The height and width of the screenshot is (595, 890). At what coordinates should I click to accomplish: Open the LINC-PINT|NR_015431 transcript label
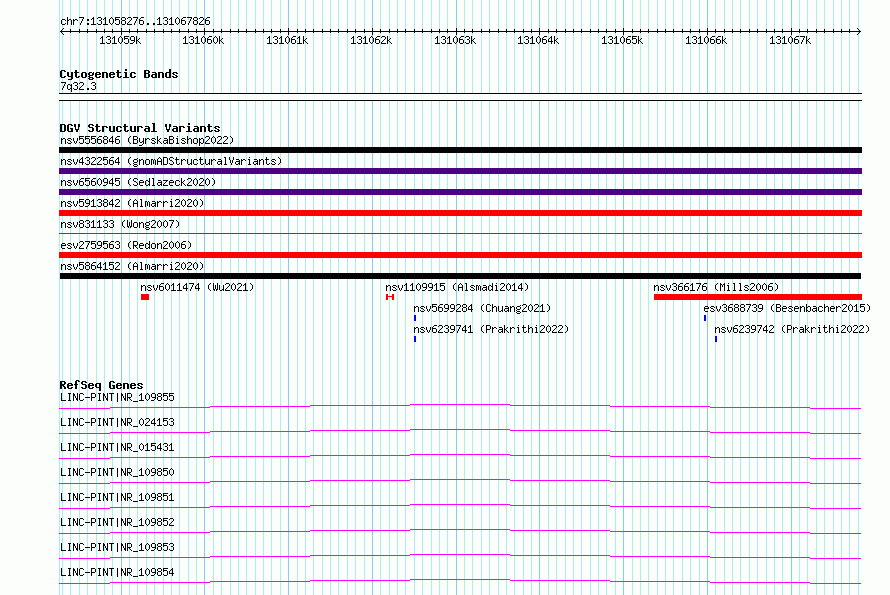(x=117, y=447)
